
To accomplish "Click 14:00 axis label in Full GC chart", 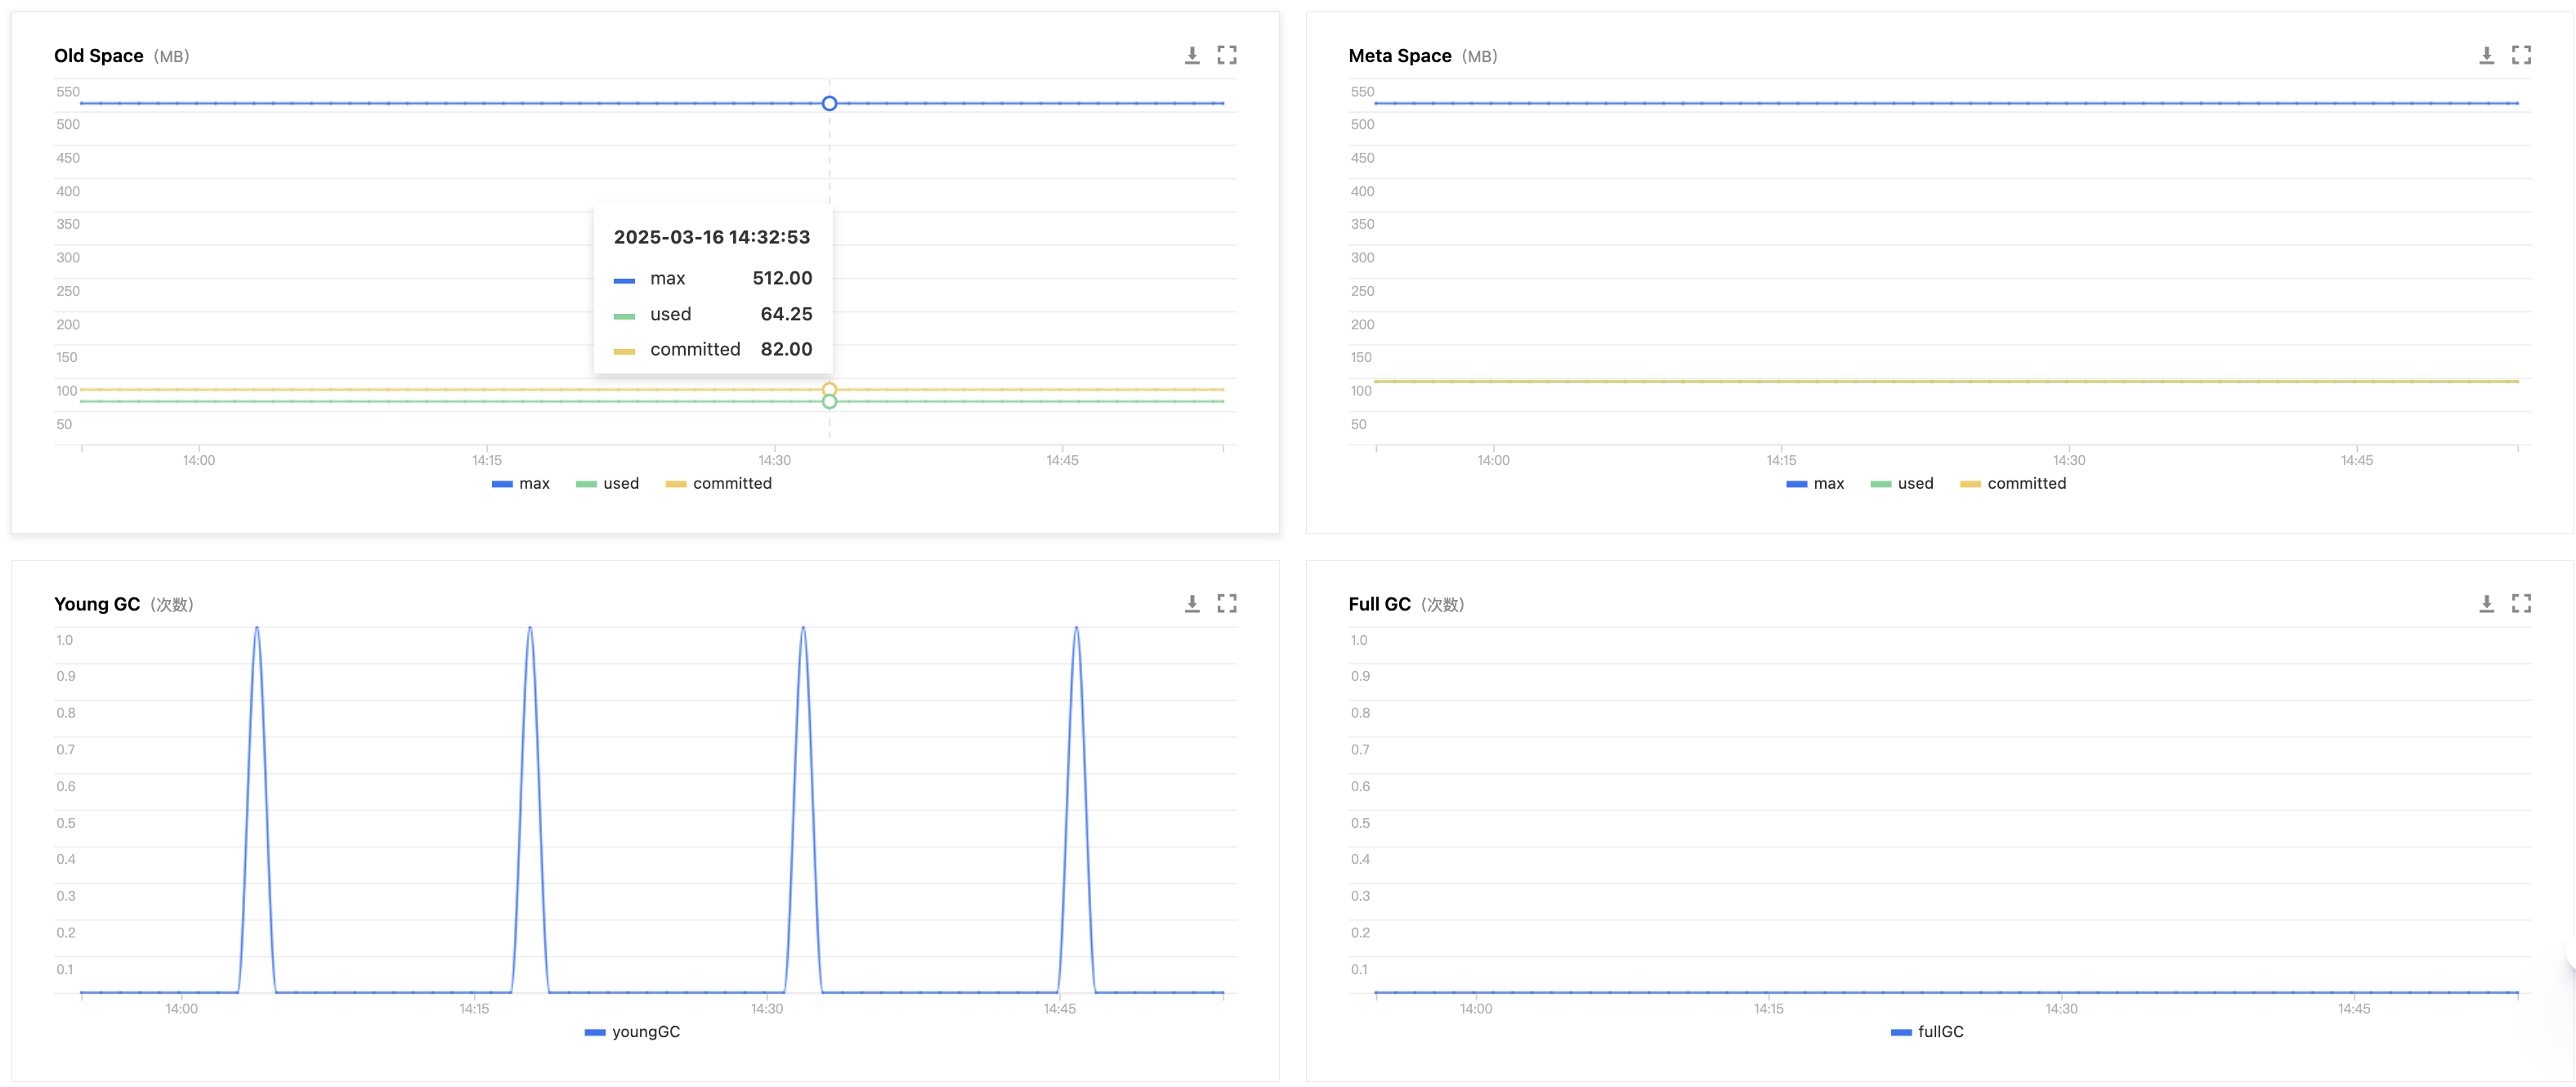I will point(1476,1008).
